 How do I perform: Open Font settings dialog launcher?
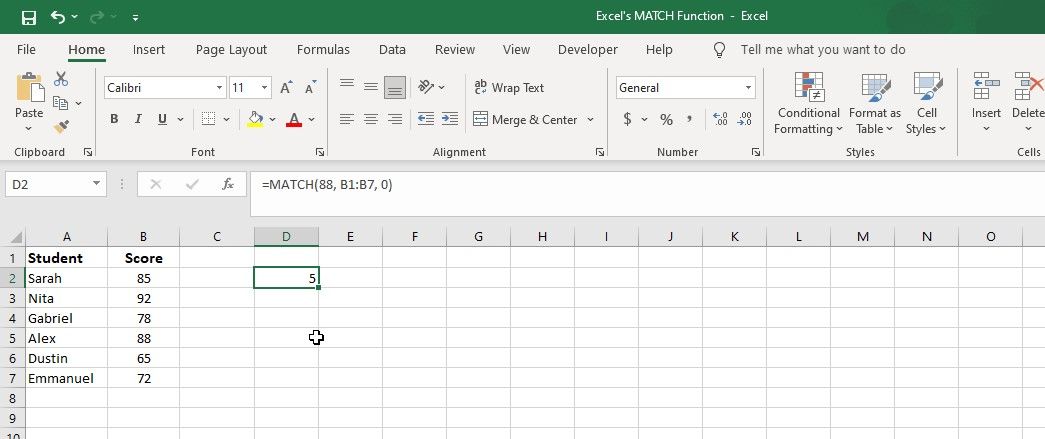[320, 153]
